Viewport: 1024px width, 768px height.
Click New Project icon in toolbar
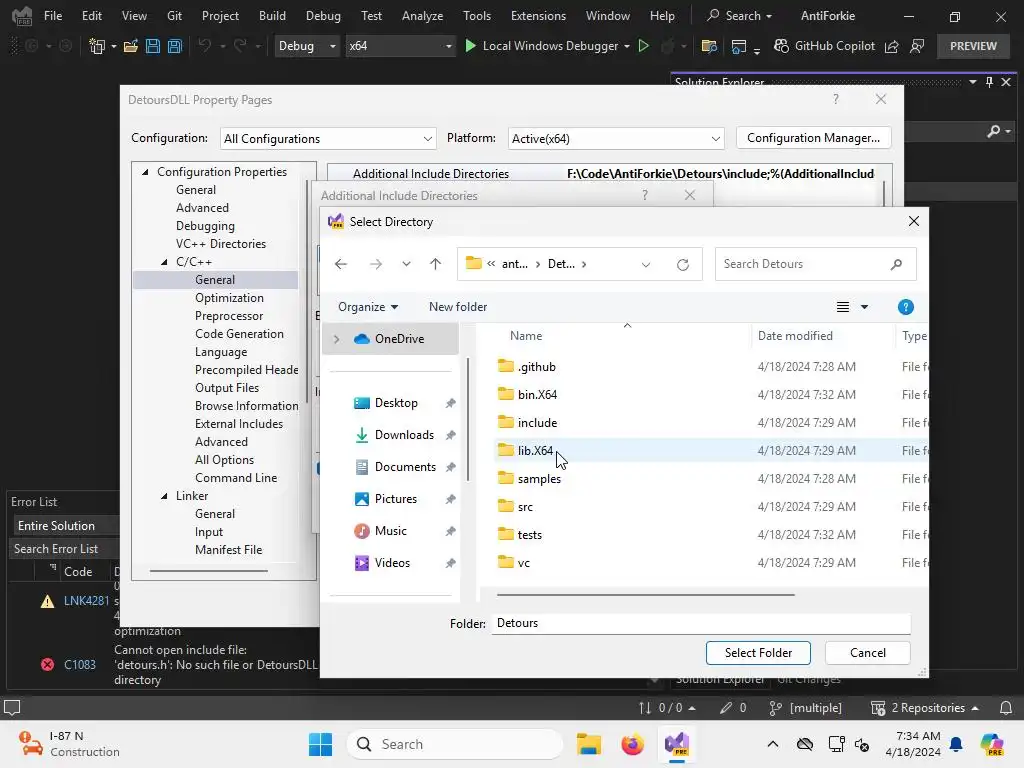coord(97,46)
